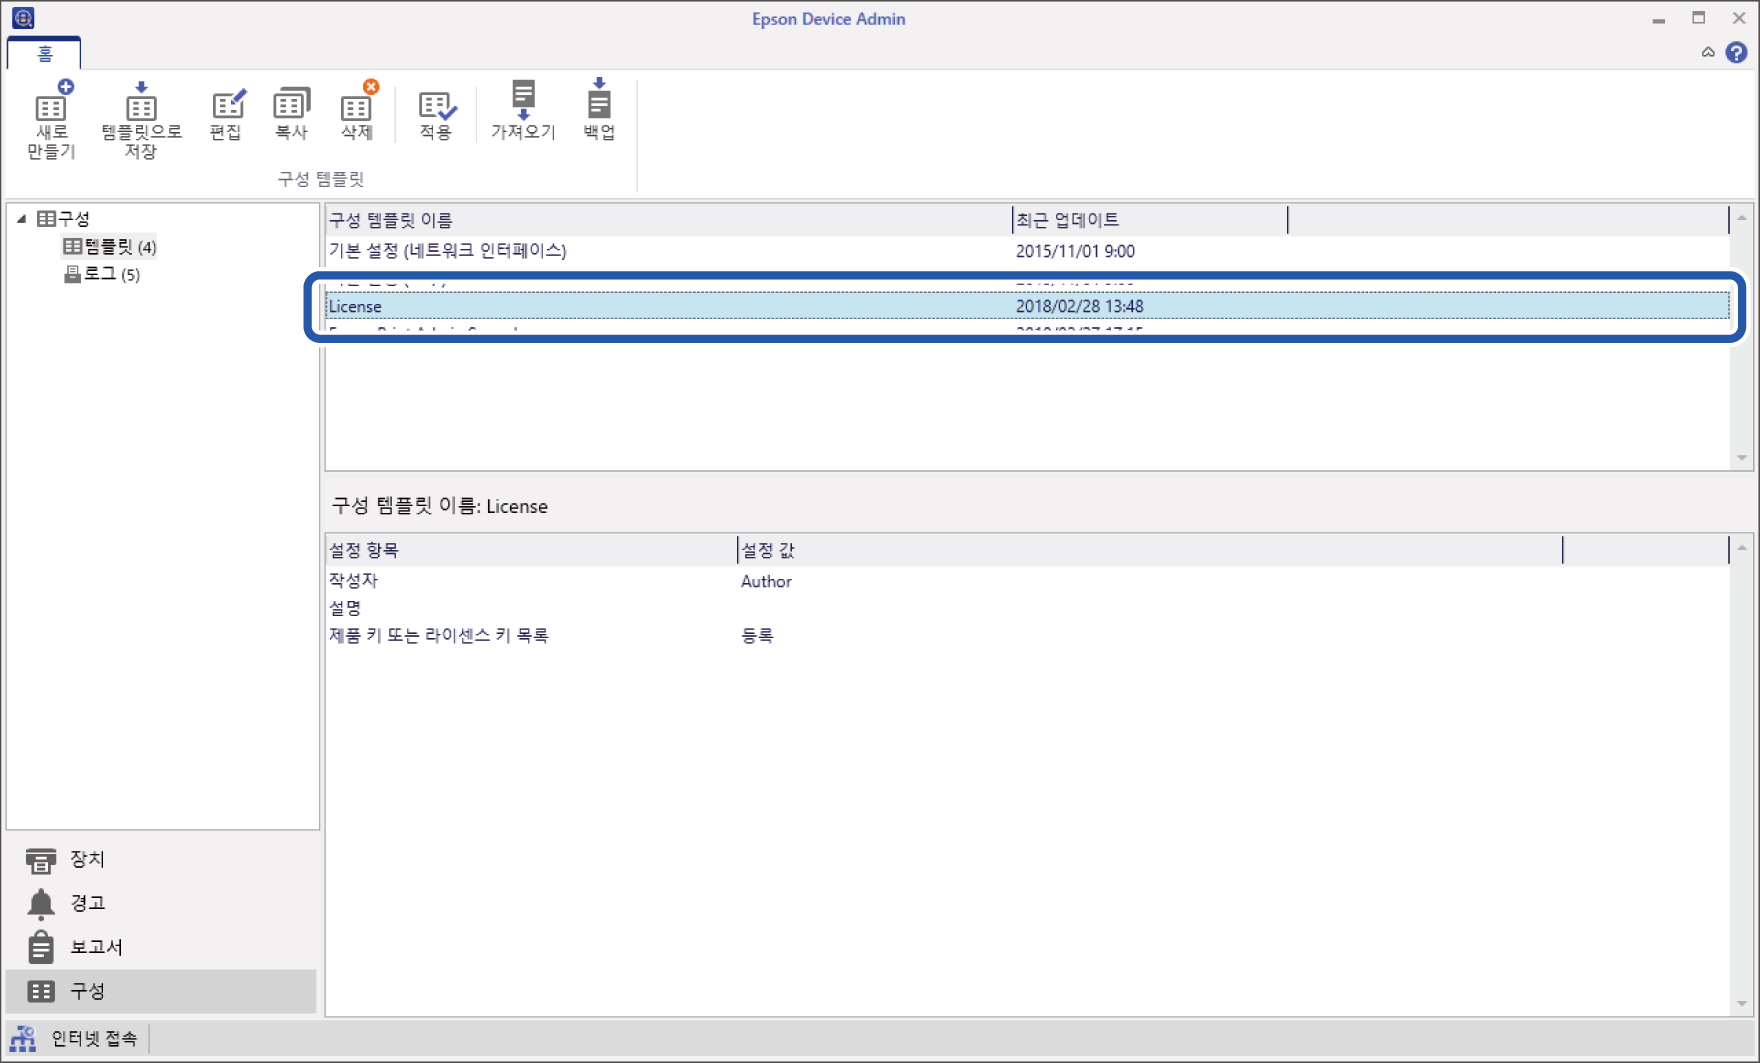Select 로그 (5) in the tree
Viewport: 1760px width, 1063px height.
(x=102, y=274)
